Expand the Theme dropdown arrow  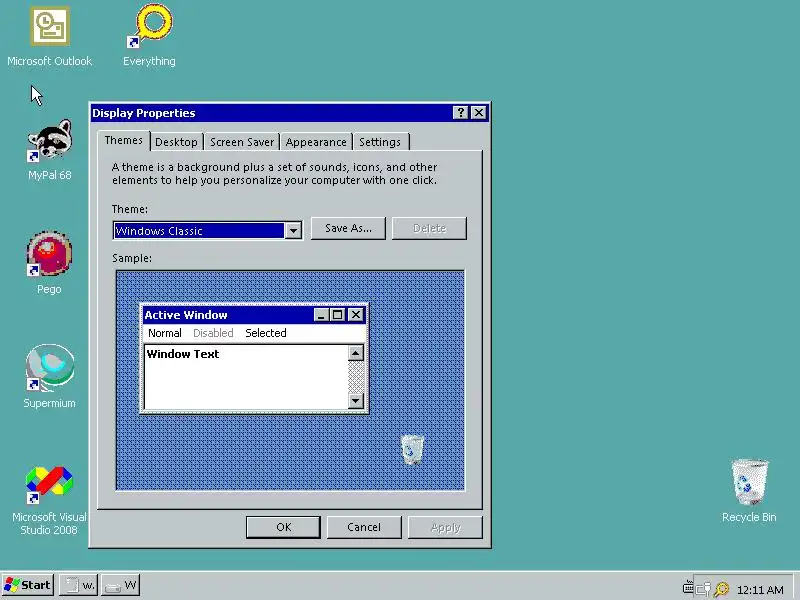point(293,231)
